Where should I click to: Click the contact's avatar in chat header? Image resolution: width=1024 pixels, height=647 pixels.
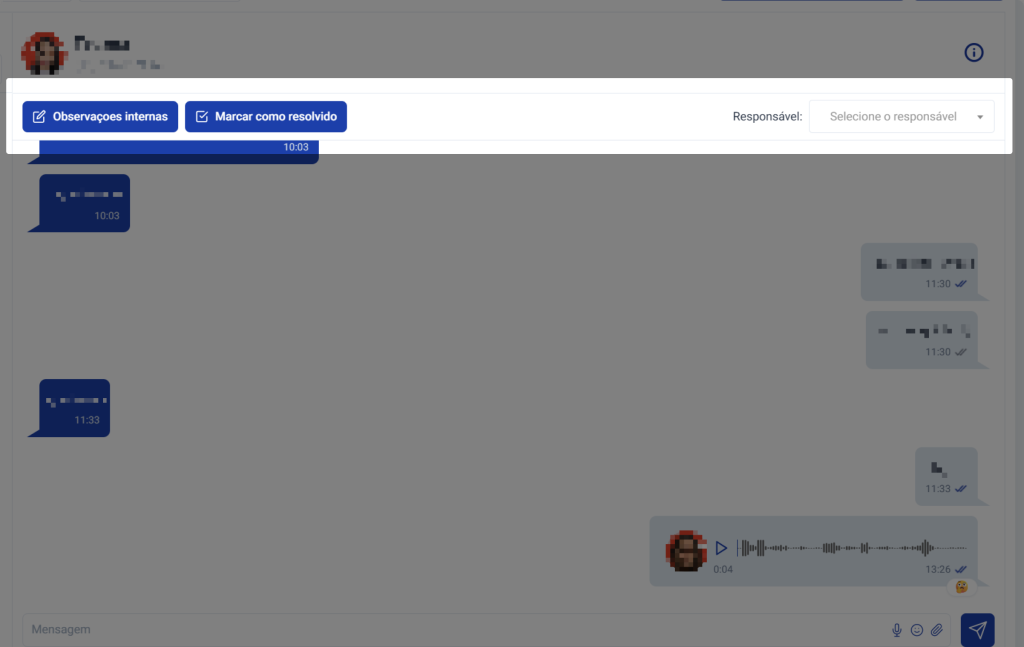tap(45, 53)
